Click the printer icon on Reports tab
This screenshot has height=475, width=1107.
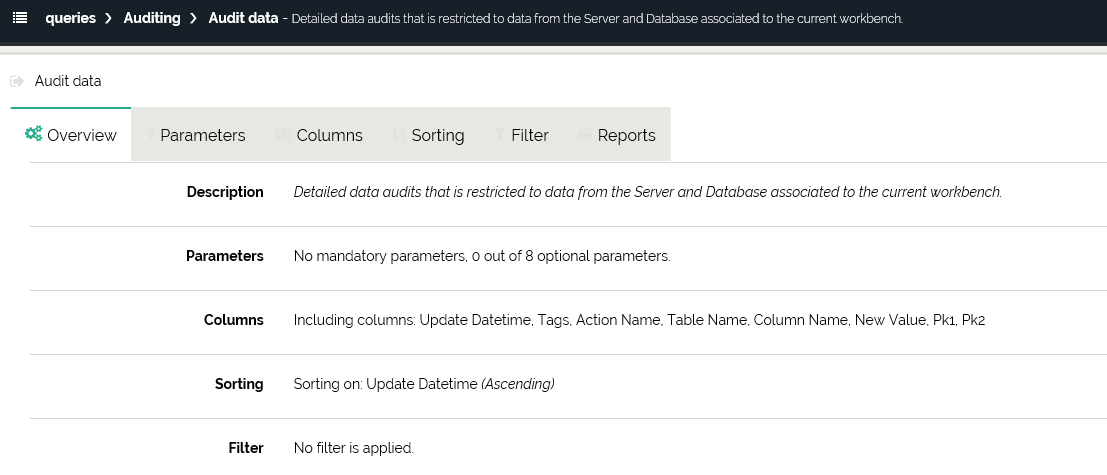tap(585, 135)
